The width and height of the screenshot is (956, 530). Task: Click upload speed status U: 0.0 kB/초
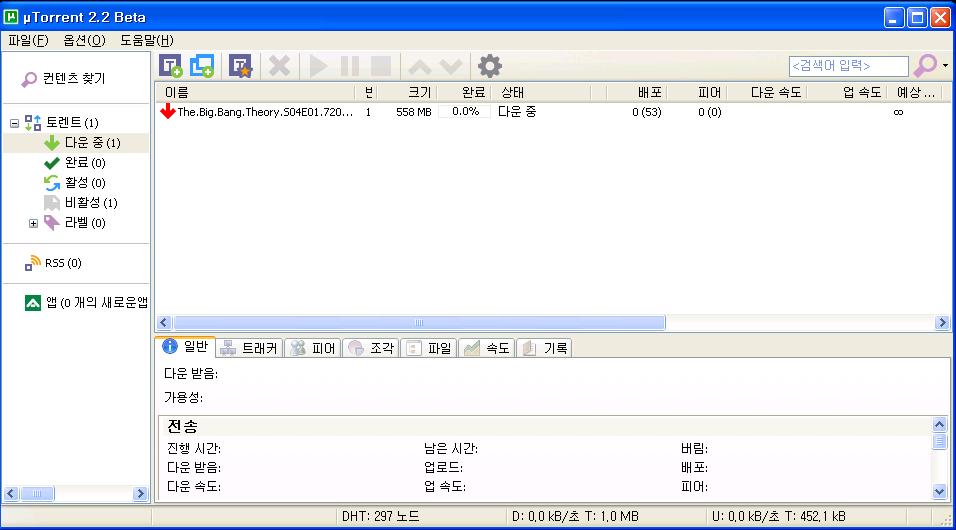click(x=779, y=517)
